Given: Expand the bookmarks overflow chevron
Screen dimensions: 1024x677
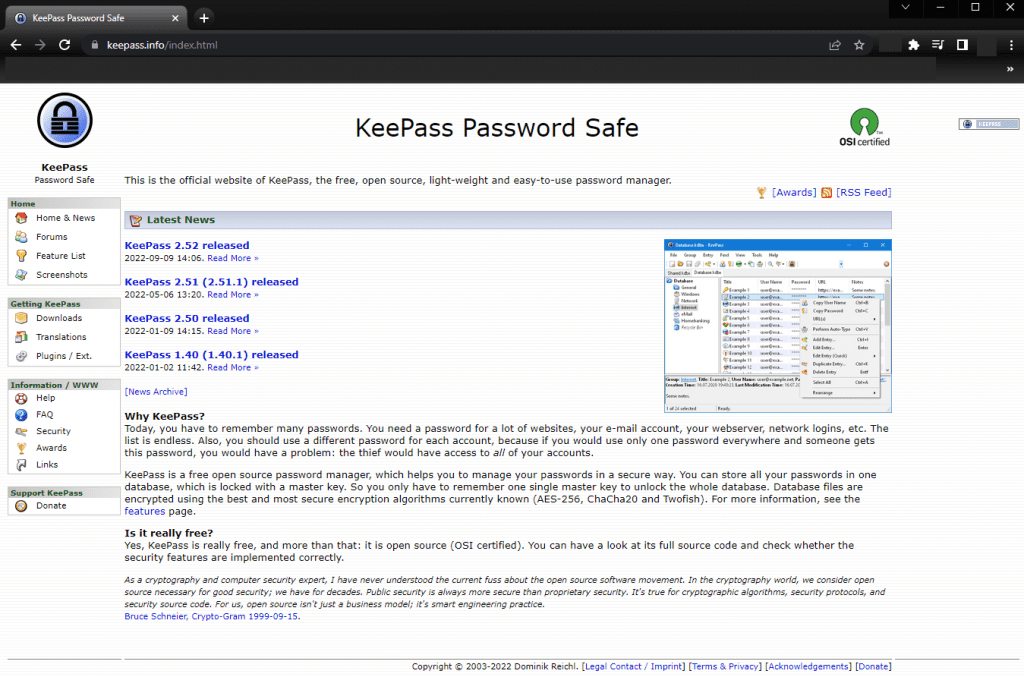Looking at the screenshot, I should click(1009, 69).
